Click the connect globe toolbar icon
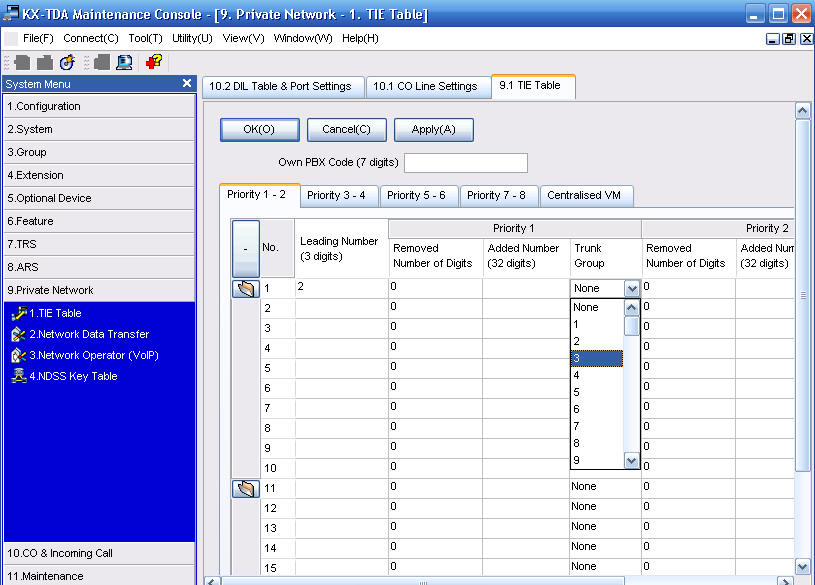 tap(67, 62)
